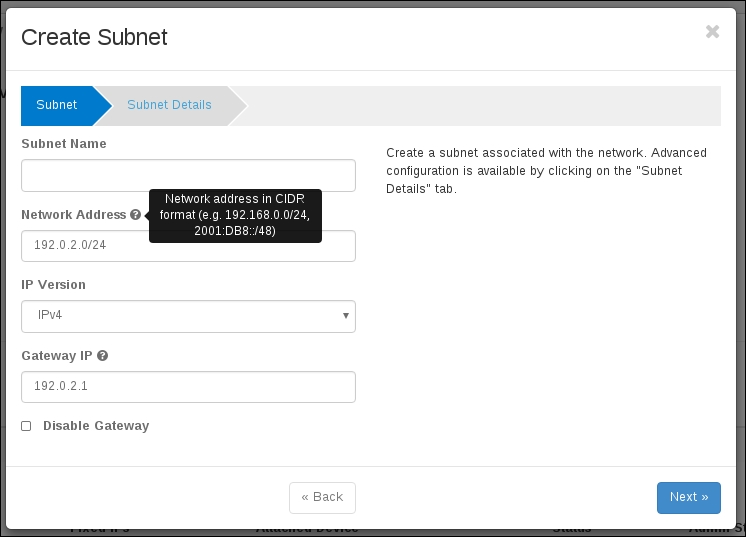The image size is (746, 537).
Task: Click the Gateway IP help icon
Action: click(x=103, y=356)
